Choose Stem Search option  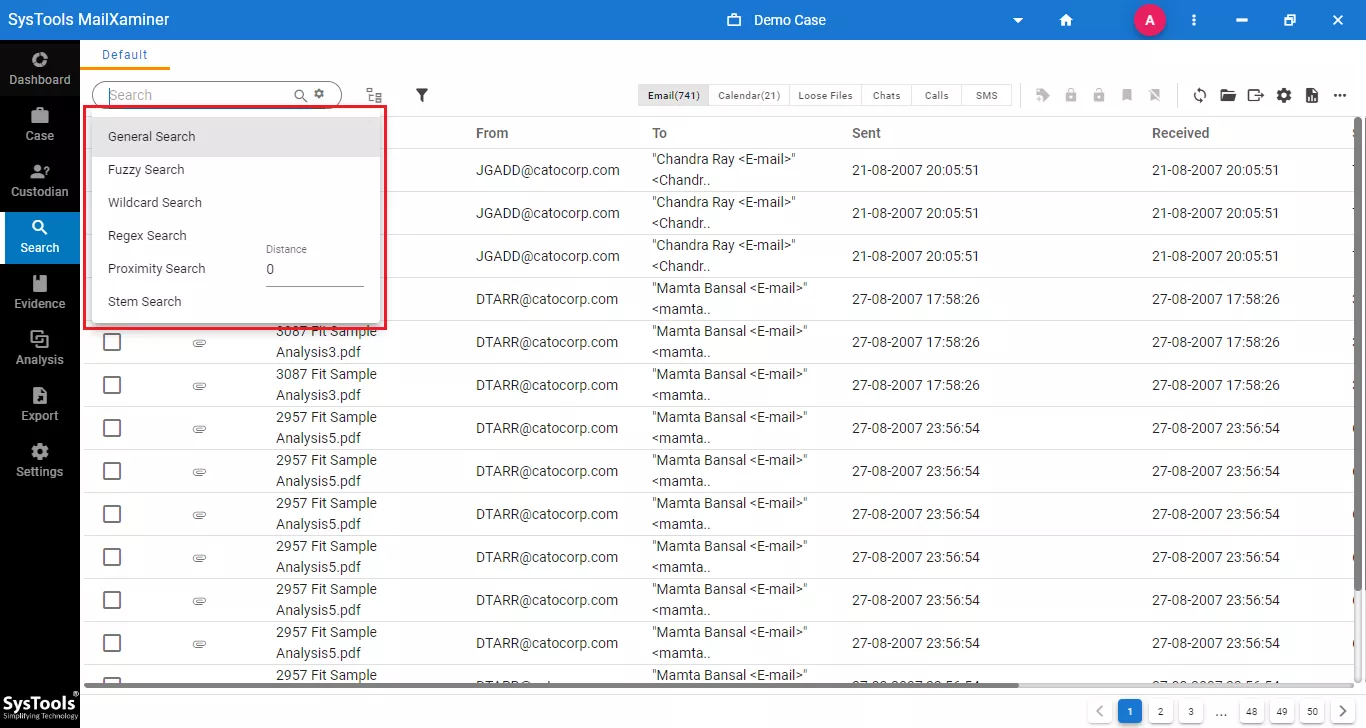[x=236, y=302]
